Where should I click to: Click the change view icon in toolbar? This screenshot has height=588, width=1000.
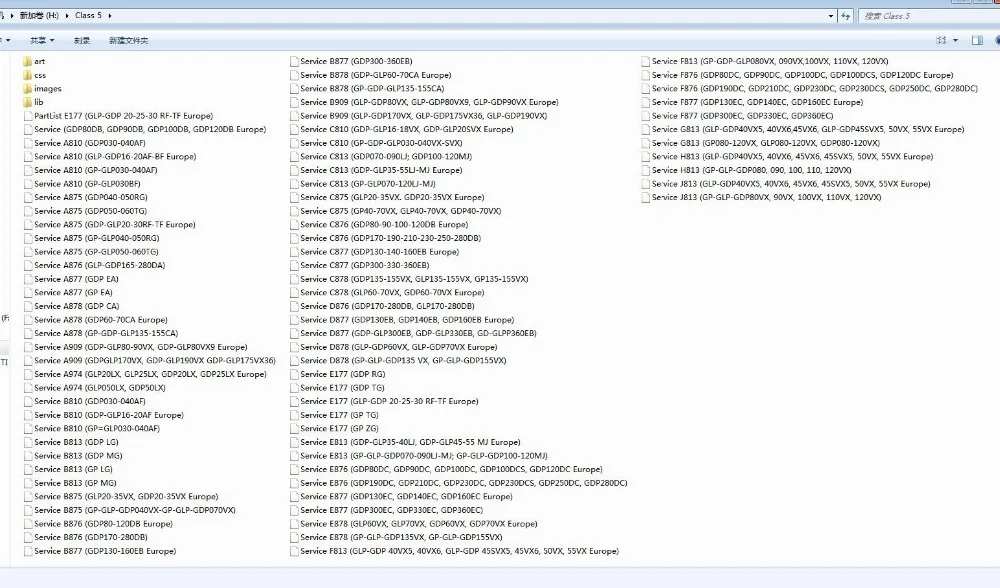tap(941, 40)
